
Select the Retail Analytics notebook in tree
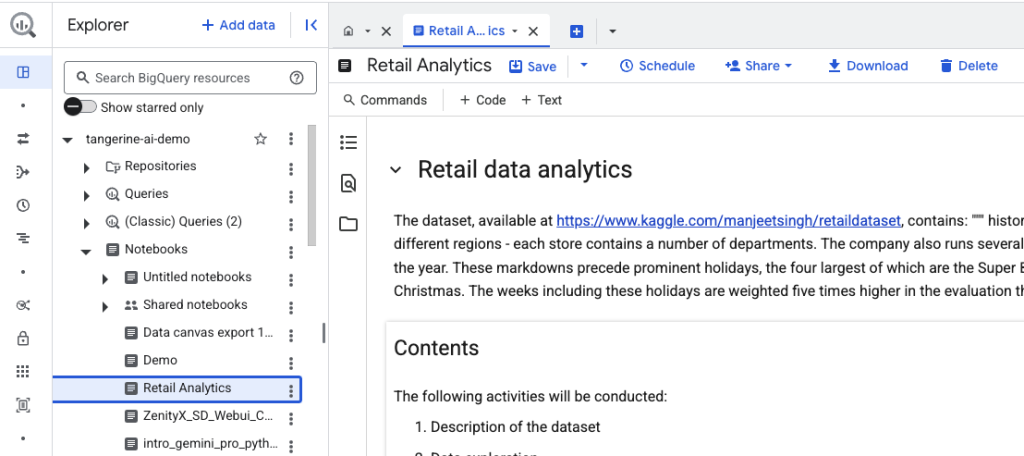pyautogui.click(x=177, y=388)
